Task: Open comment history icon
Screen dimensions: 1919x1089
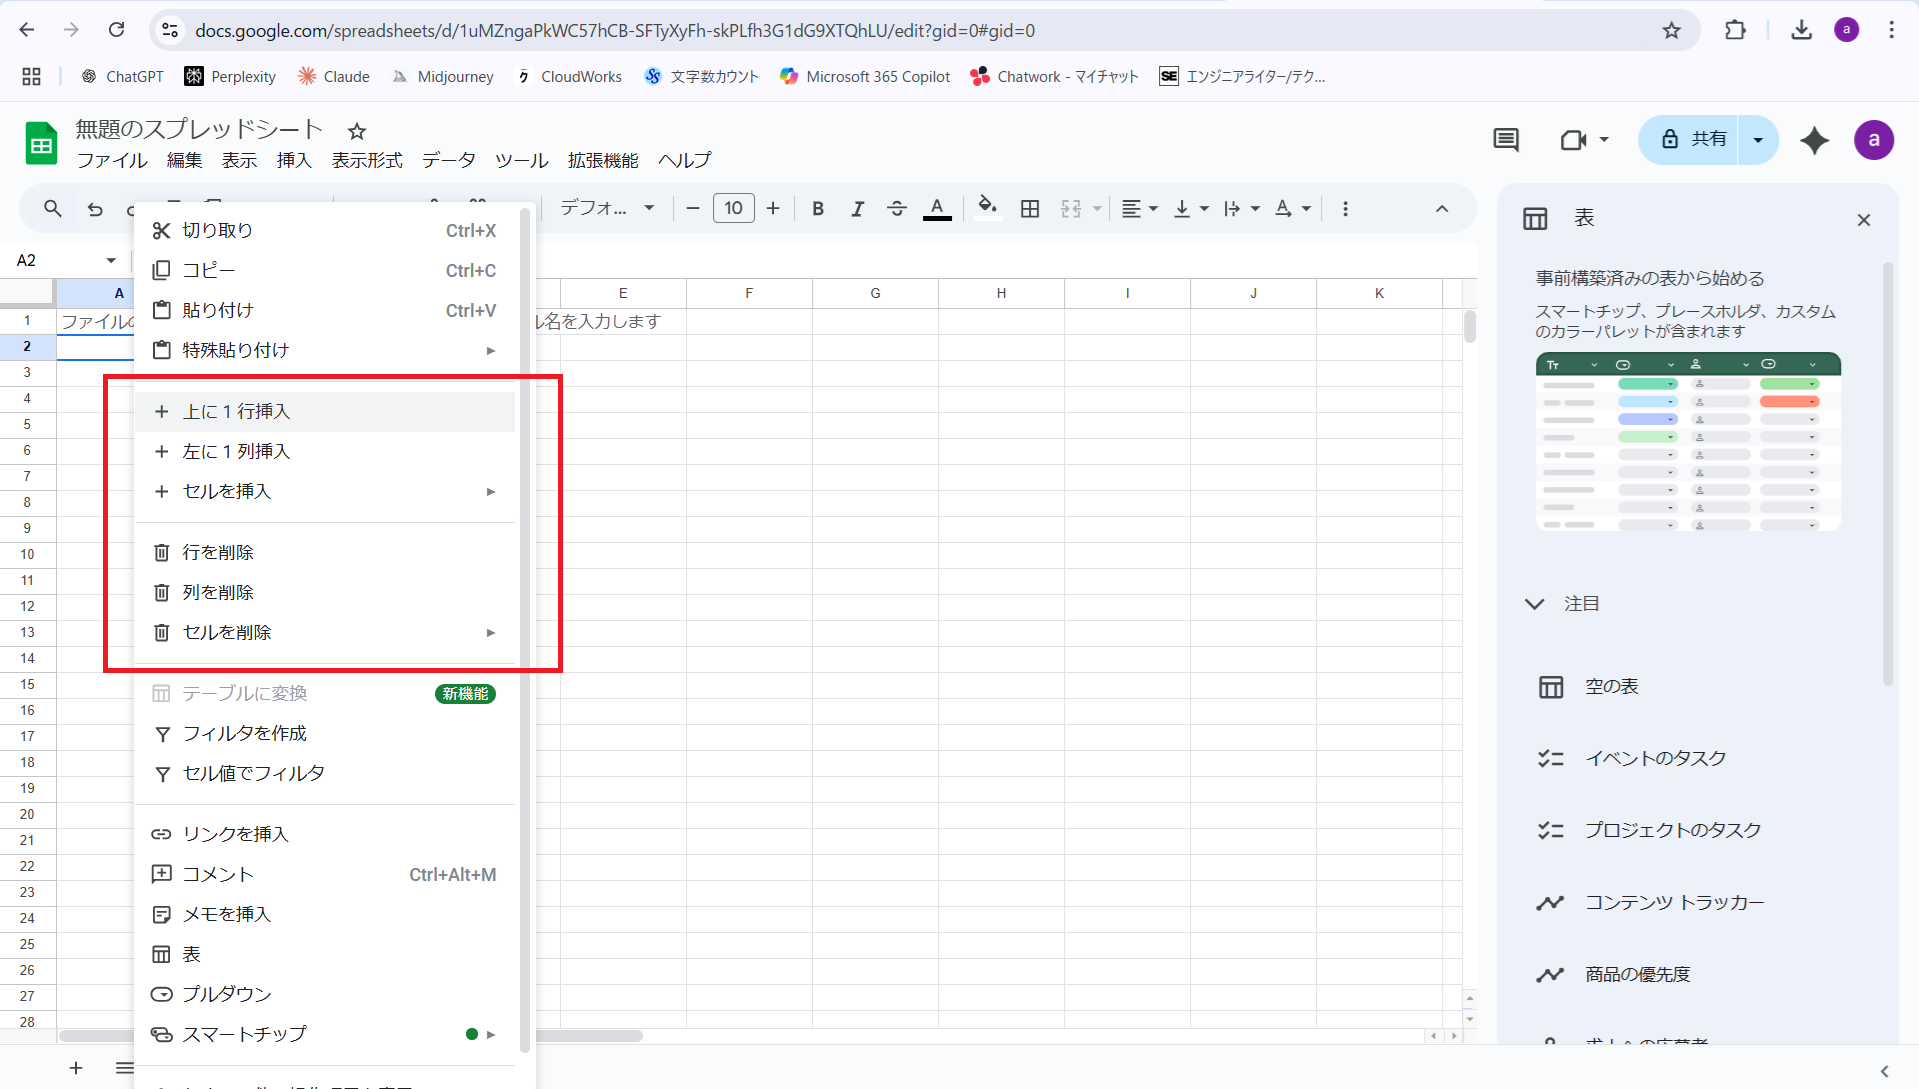Action: [x=1506, y=140]
